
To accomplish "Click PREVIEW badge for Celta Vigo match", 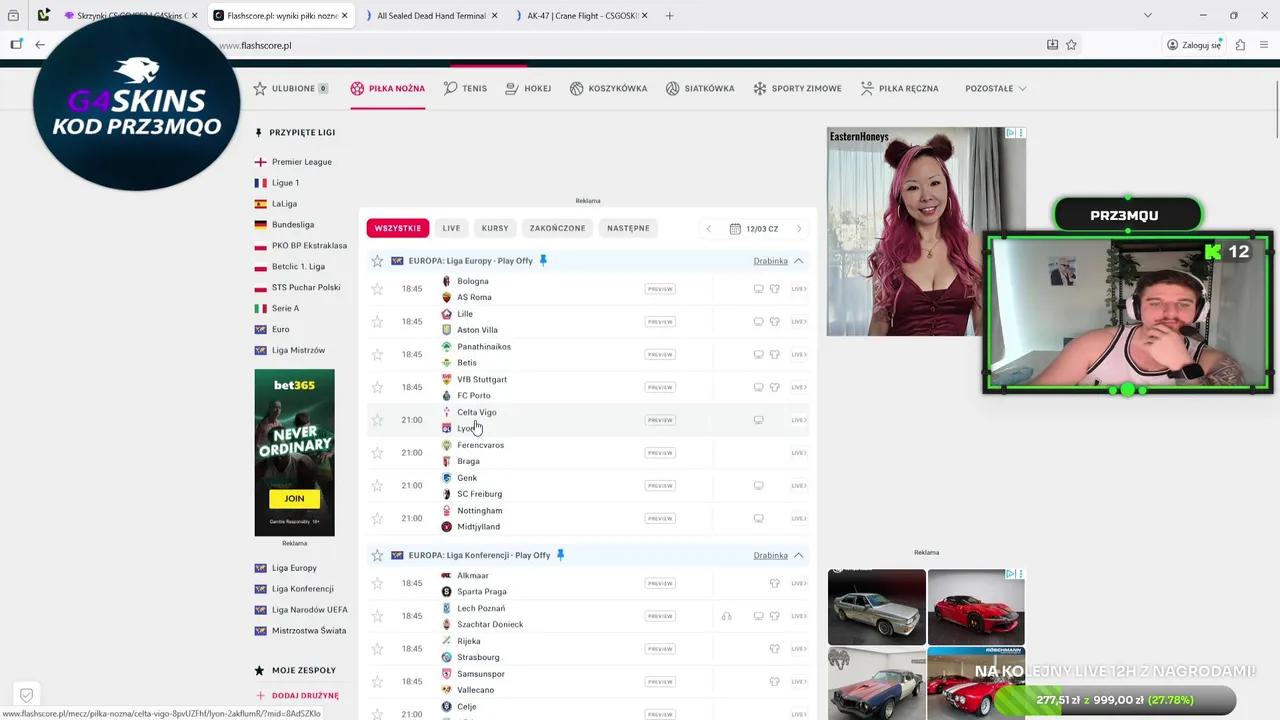I will point(659,420).
